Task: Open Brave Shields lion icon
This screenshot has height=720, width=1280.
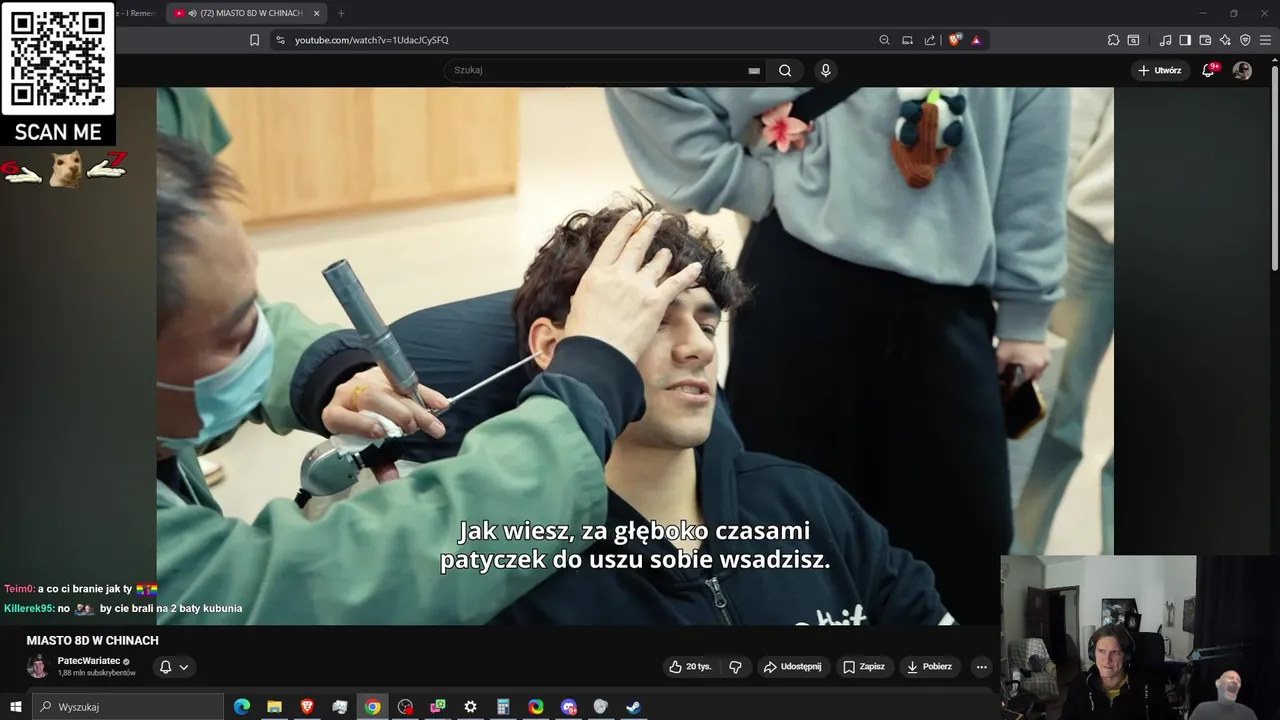Action: (955, 40)
